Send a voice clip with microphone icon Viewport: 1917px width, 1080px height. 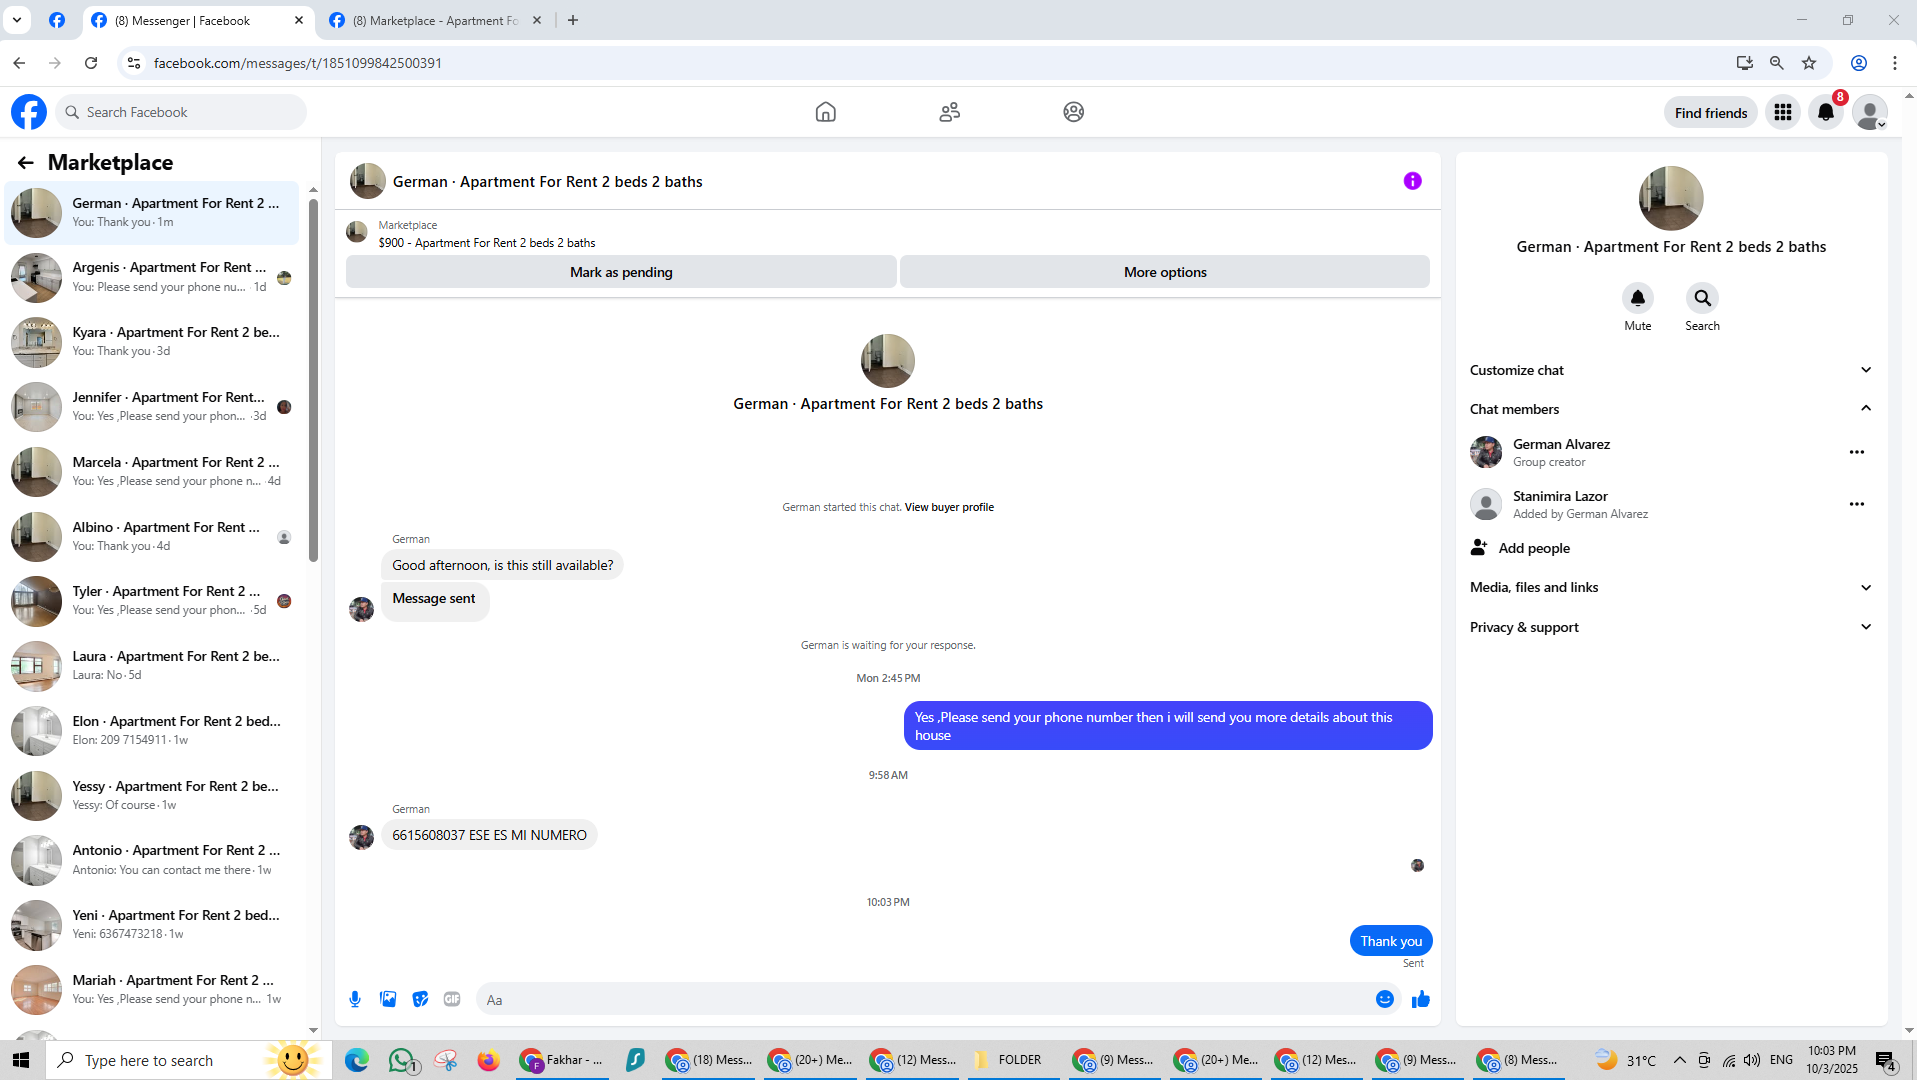point(355,999)
